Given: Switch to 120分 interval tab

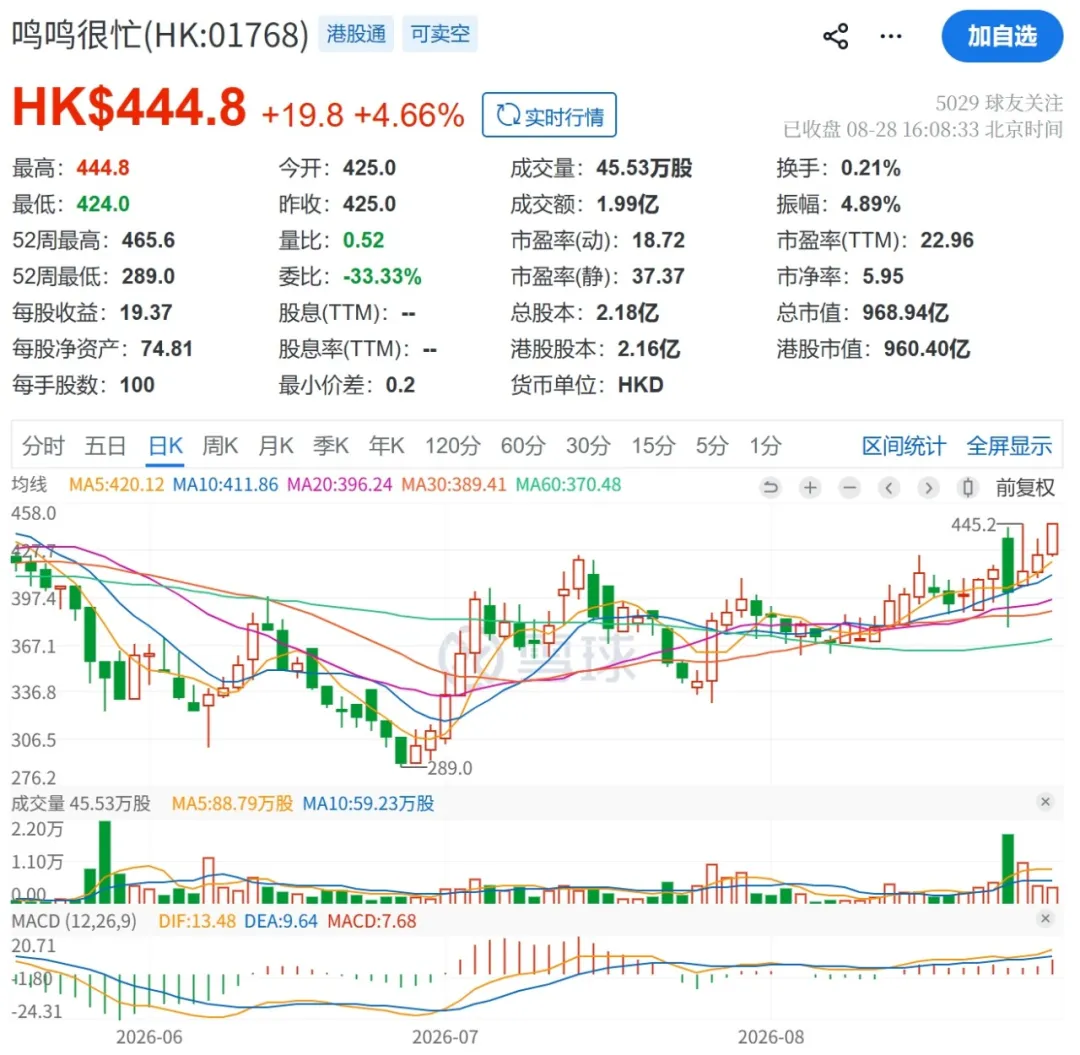Looking at the screenshot, I should (453, 446).
